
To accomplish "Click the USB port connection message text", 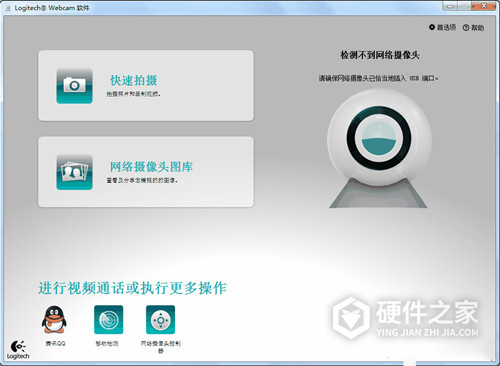I will [378, 78].
